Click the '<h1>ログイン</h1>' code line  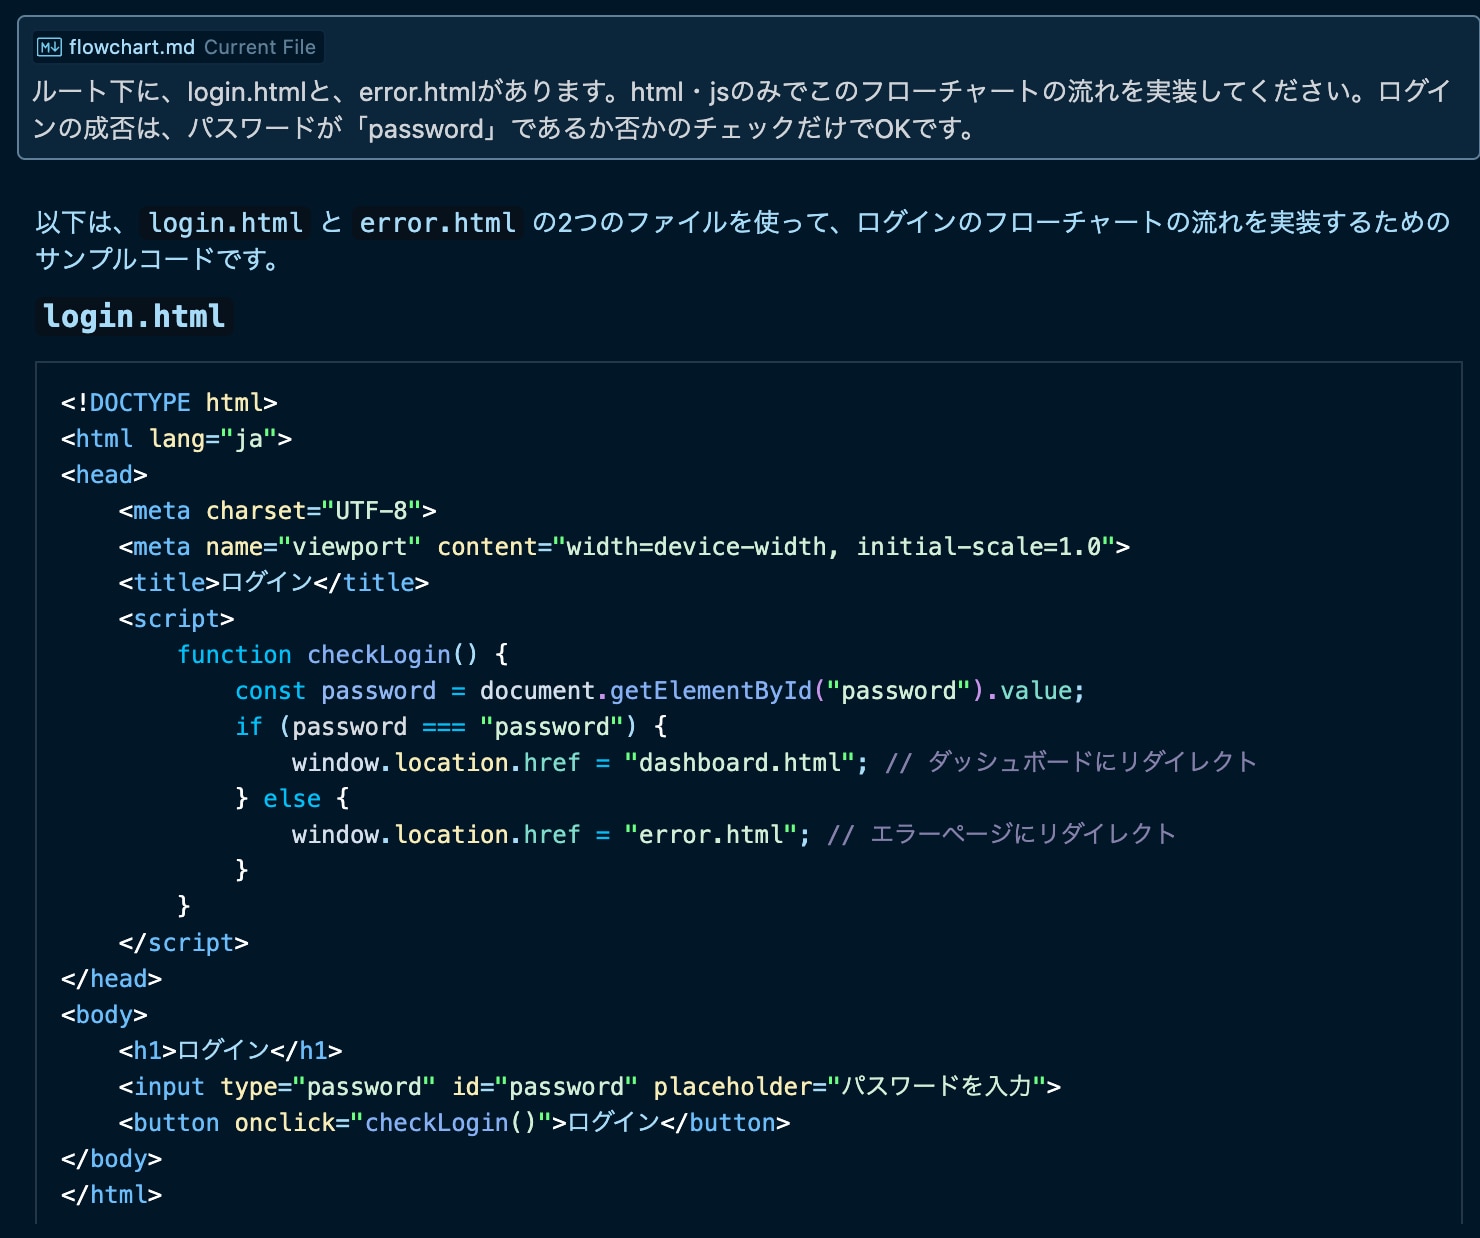231,1050
